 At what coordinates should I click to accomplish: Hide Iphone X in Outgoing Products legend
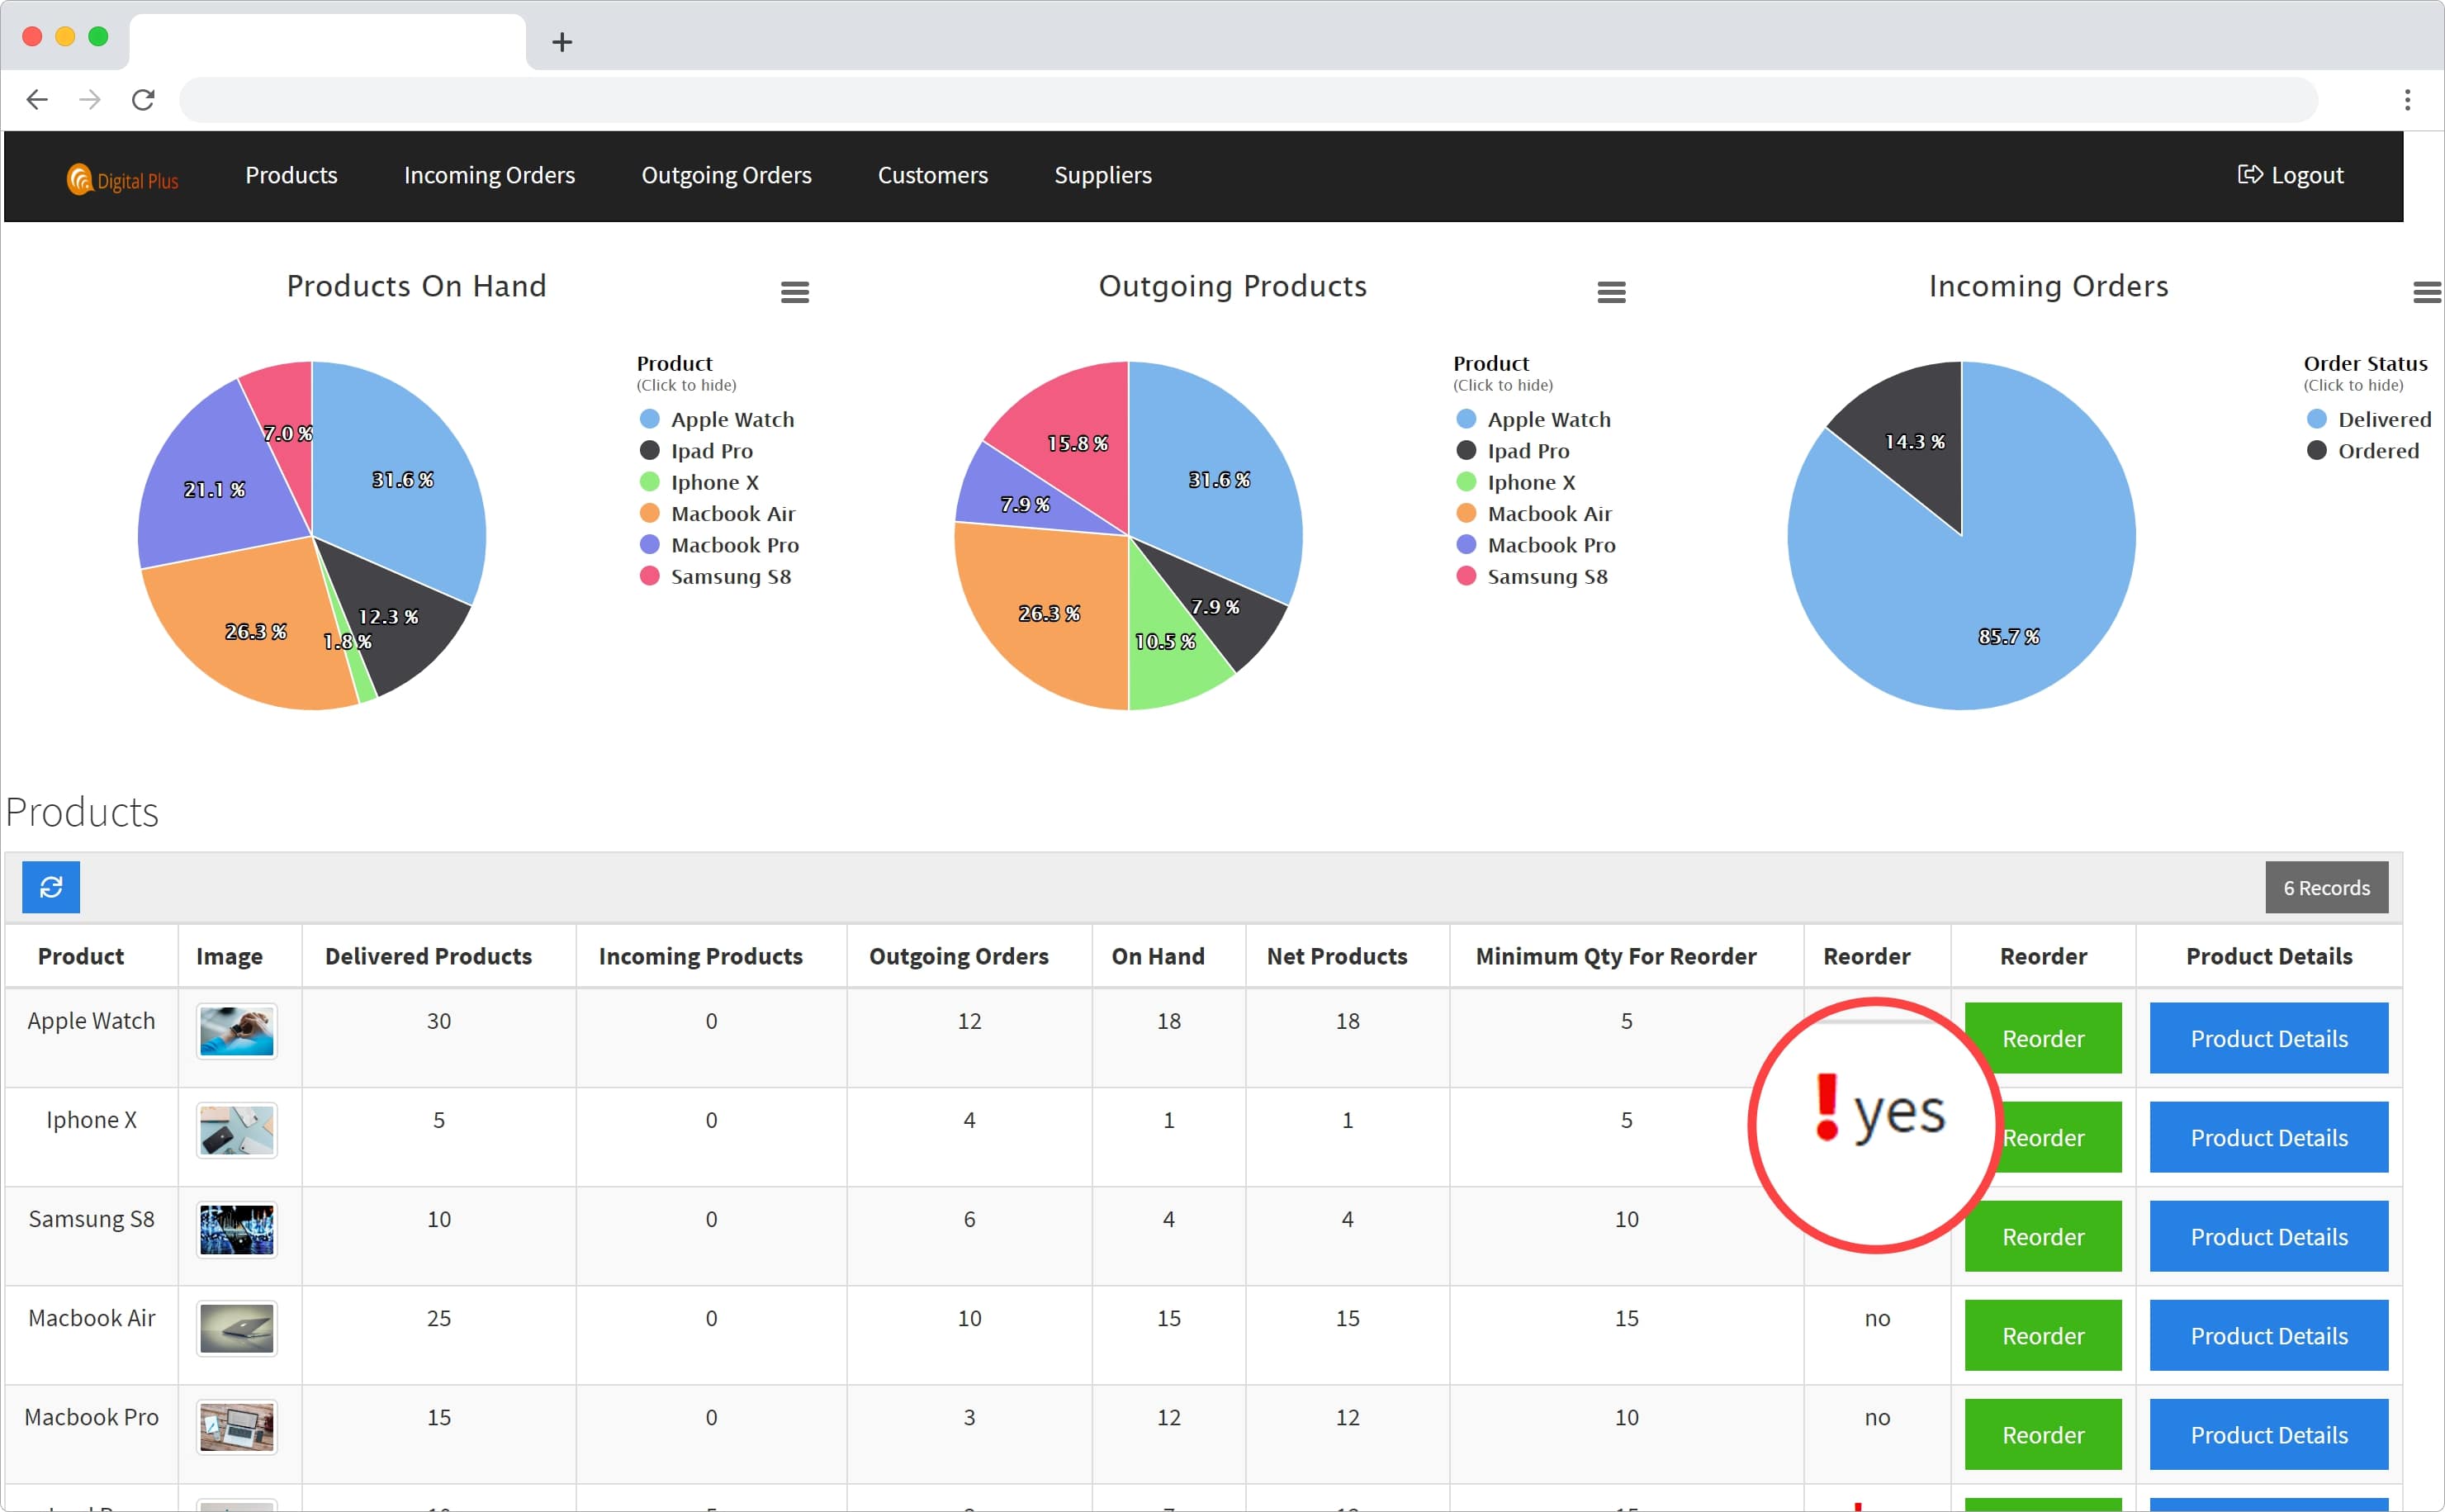pyautogui.click(x=1515, y=482)
